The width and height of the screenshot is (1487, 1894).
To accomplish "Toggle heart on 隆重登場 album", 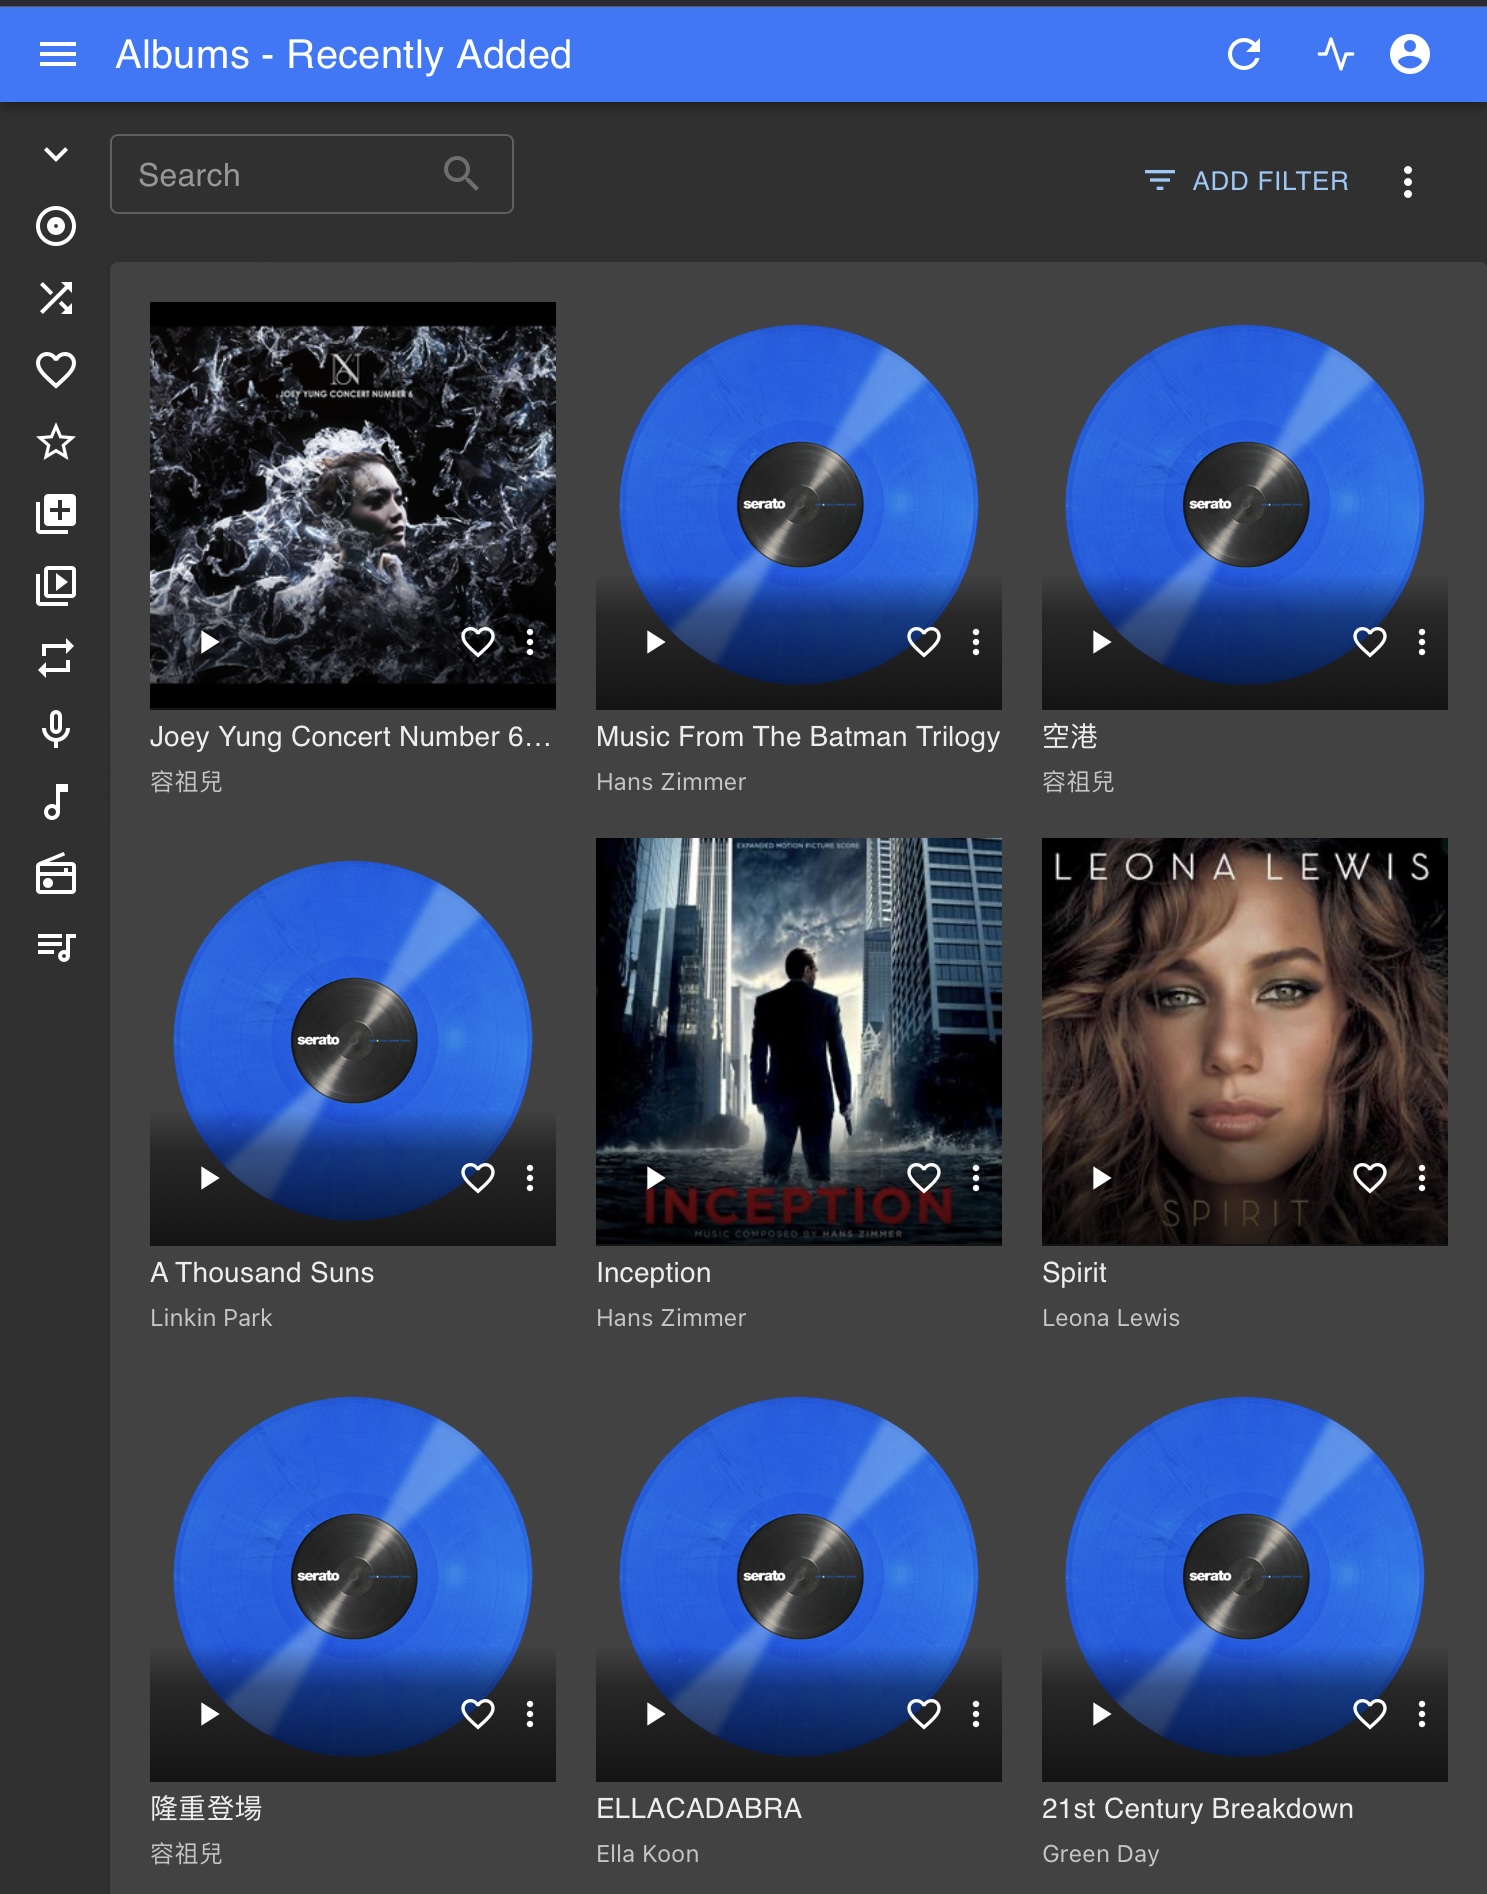I will [478, 1714].
